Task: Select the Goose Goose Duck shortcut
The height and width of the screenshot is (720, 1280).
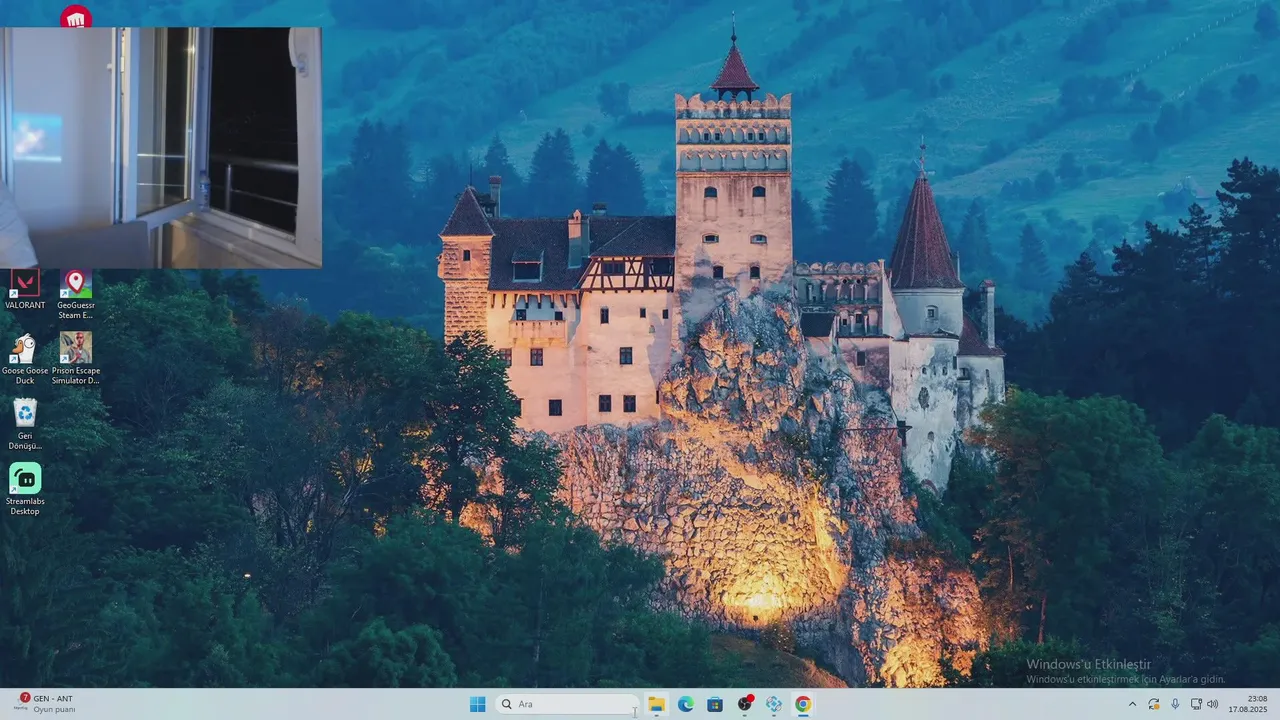Action: tap(24, 359)
